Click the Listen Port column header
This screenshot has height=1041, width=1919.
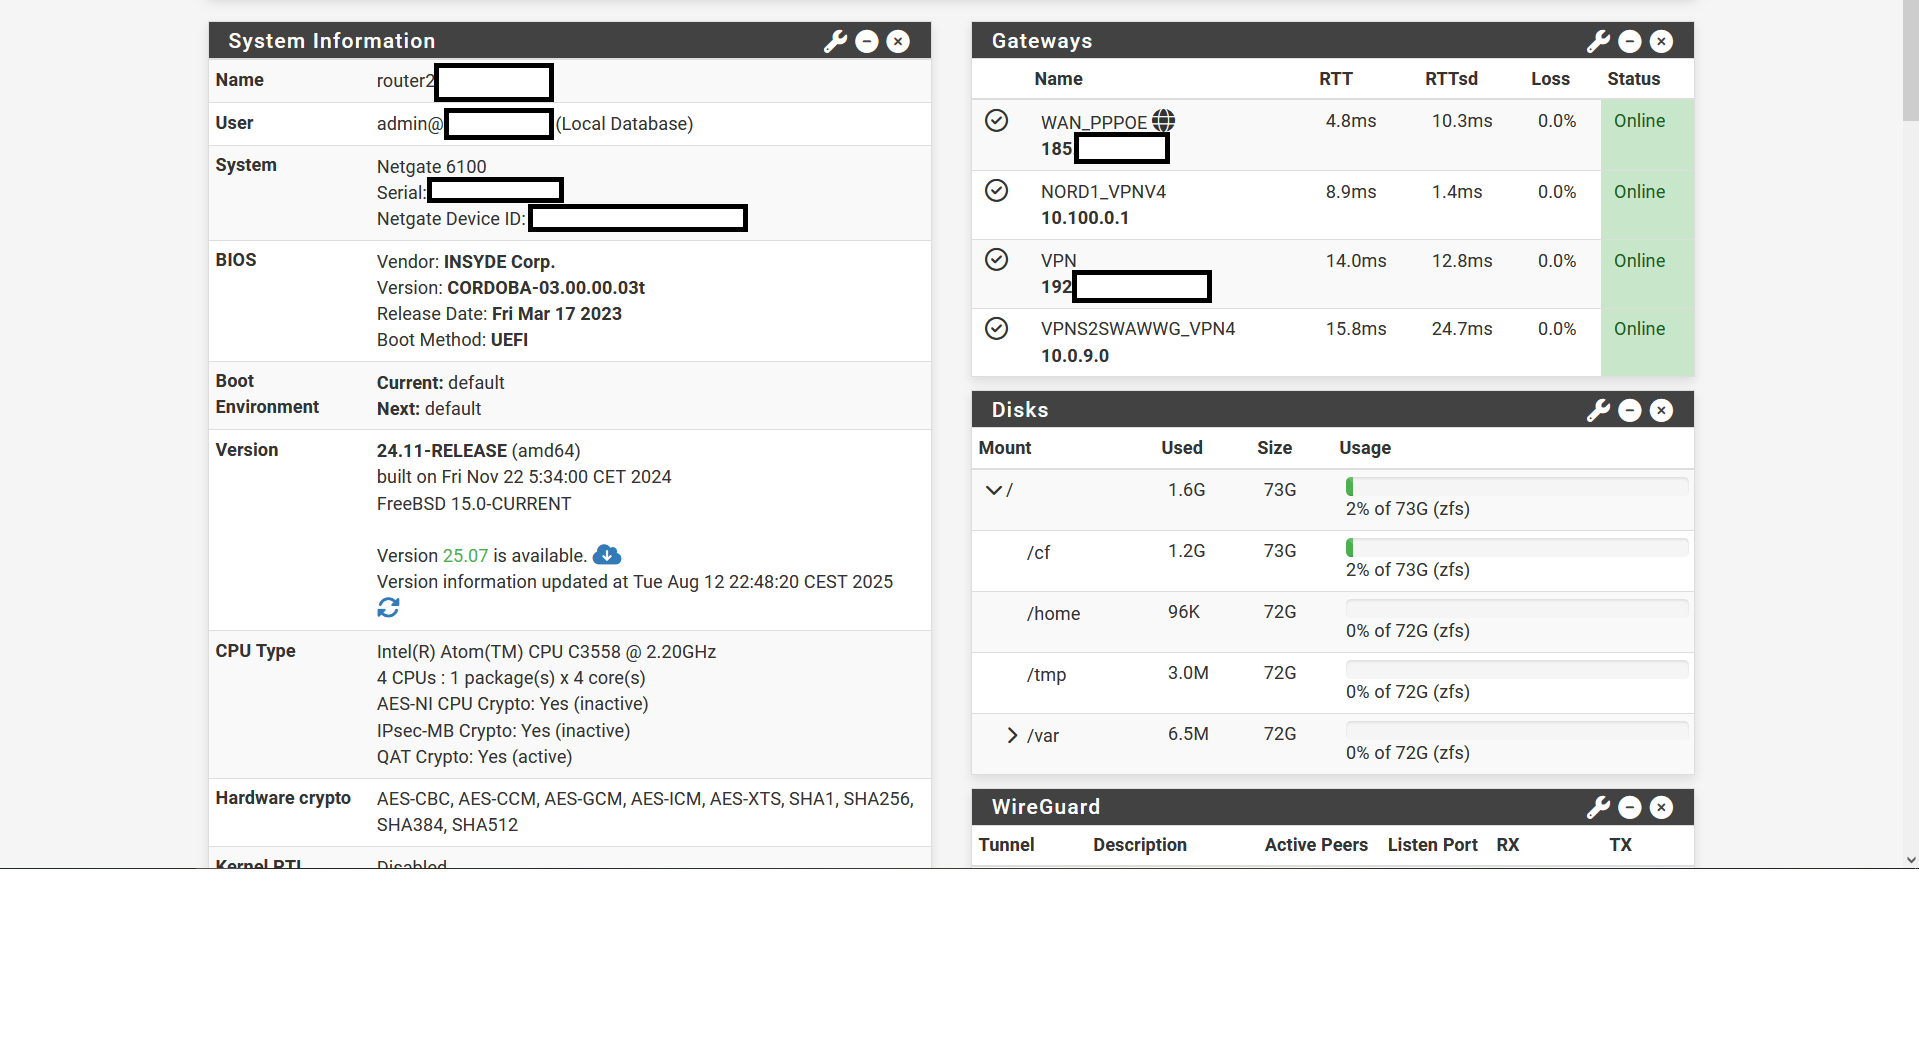pos(1432,845)
